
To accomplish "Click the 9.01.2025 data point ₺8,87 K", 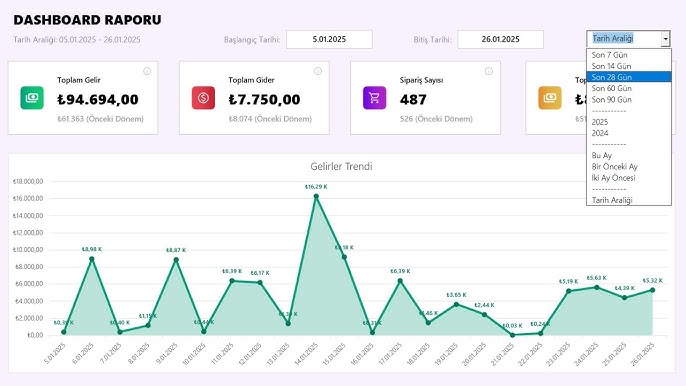I will (x=176, y=260).
